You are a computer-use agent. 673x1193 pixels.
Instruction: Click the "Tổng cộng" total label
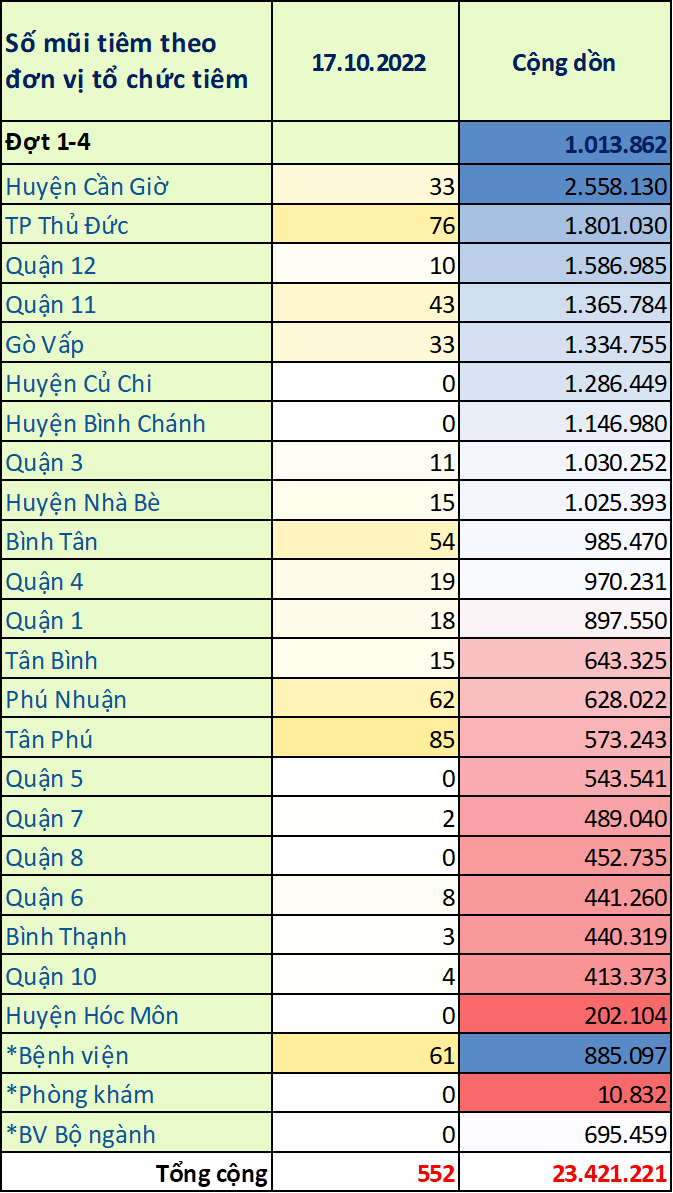(x=212, y=1173)
